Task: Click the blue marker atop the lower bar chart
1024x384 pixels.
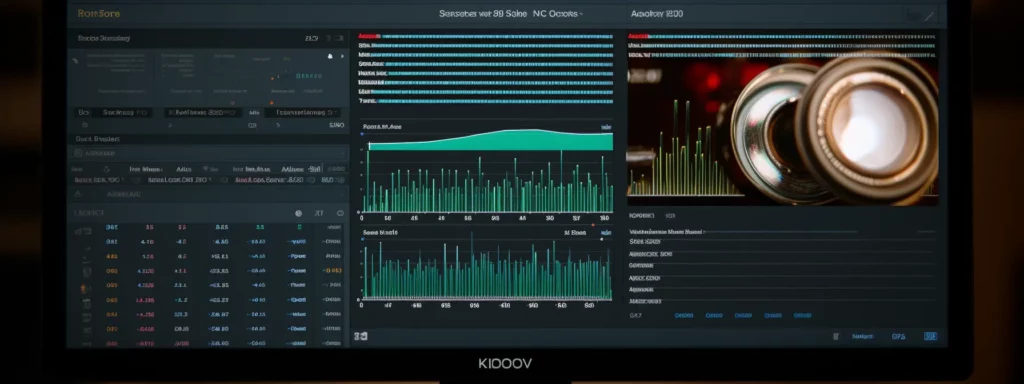Action: click(361, 240)
